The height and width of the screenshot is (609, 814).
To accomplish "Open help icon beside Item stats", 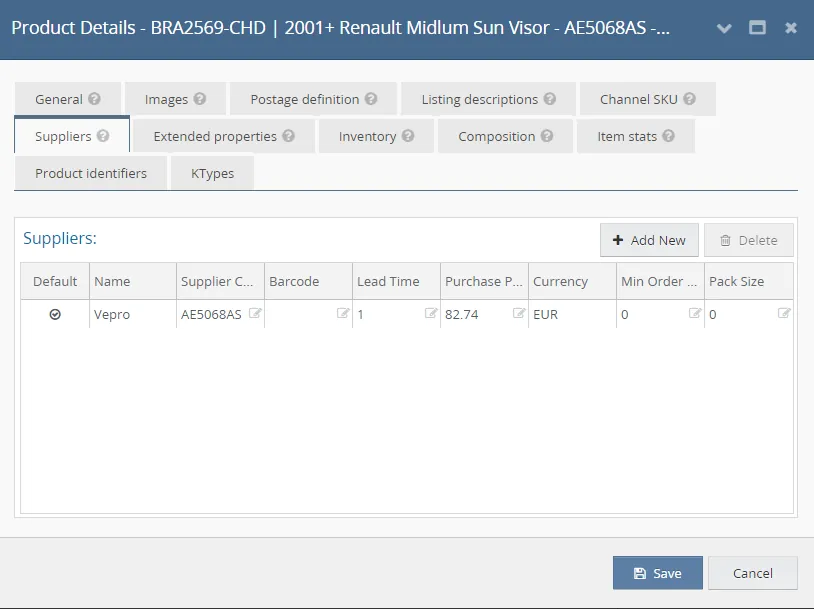I will 669,136.
